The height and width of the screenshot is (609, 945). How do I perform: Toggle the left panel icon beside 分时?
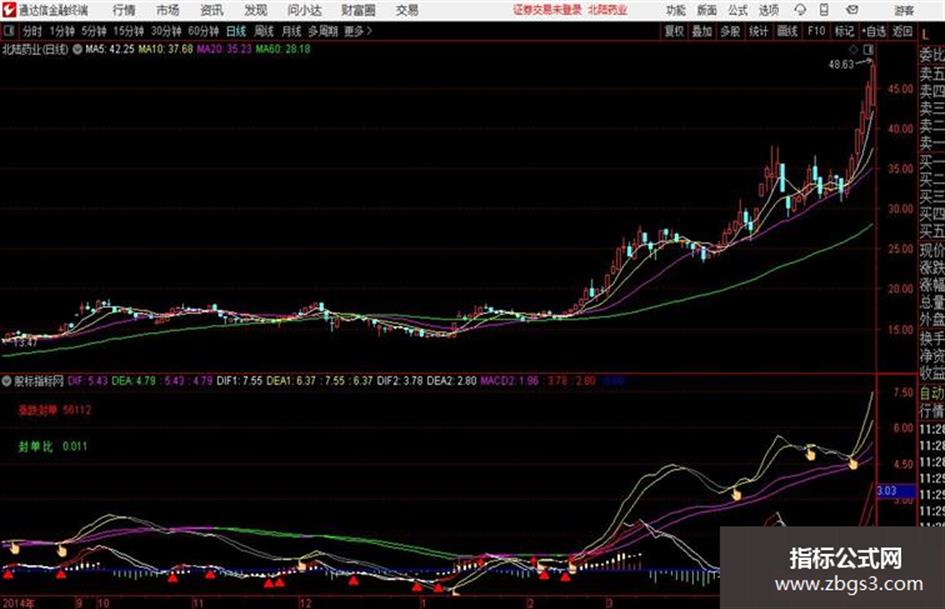coord(8,31)
